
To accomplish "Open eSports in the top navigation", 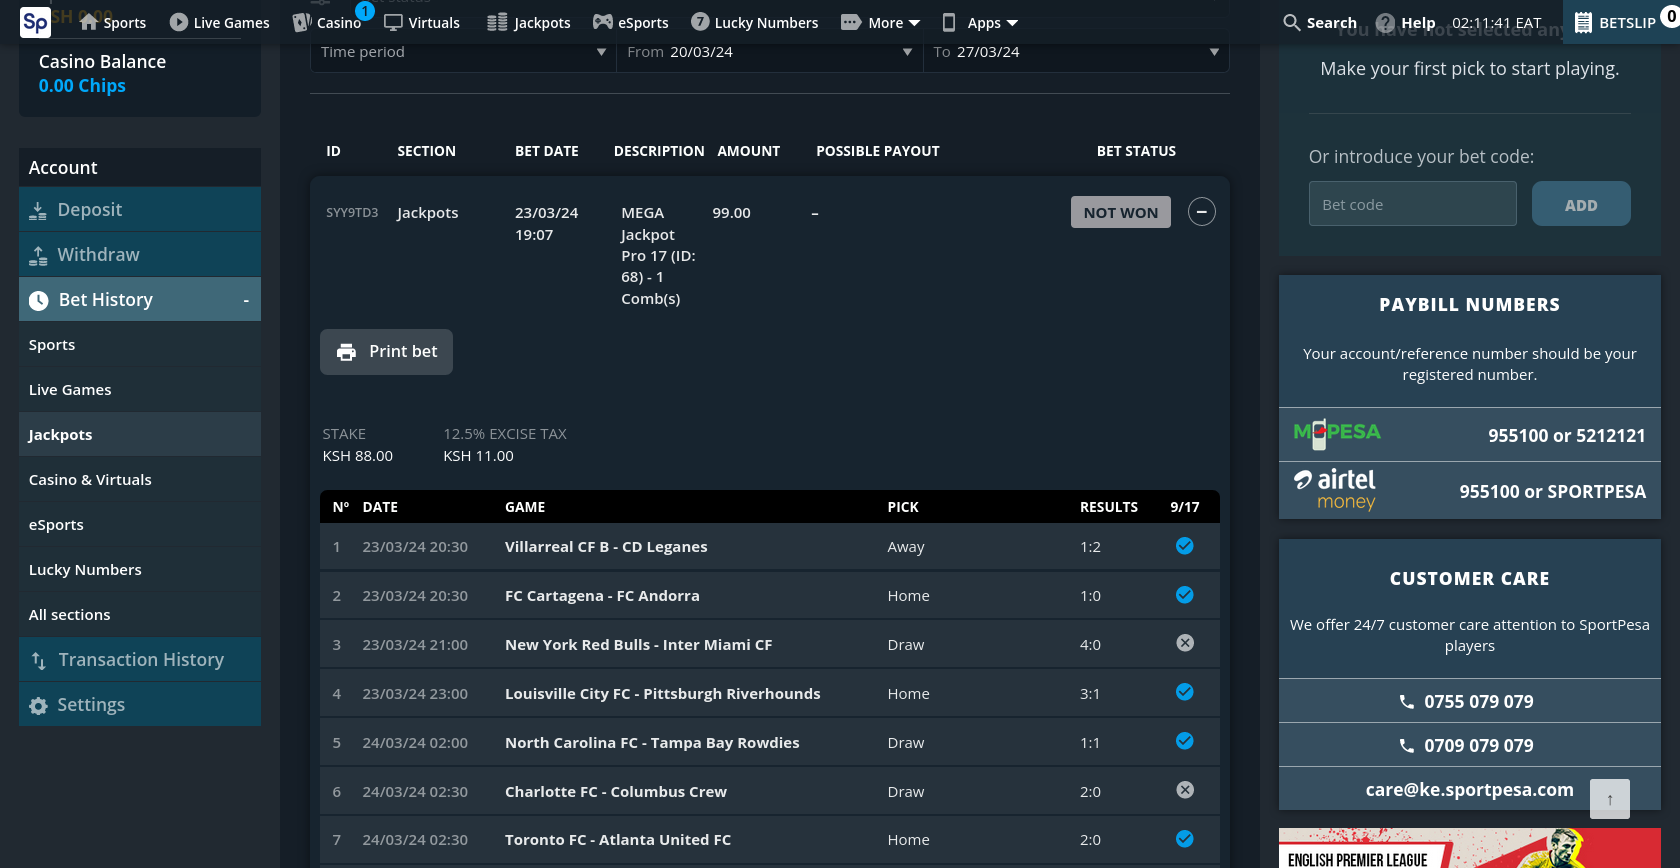I will pyautogui.click(x=630, y=22).
